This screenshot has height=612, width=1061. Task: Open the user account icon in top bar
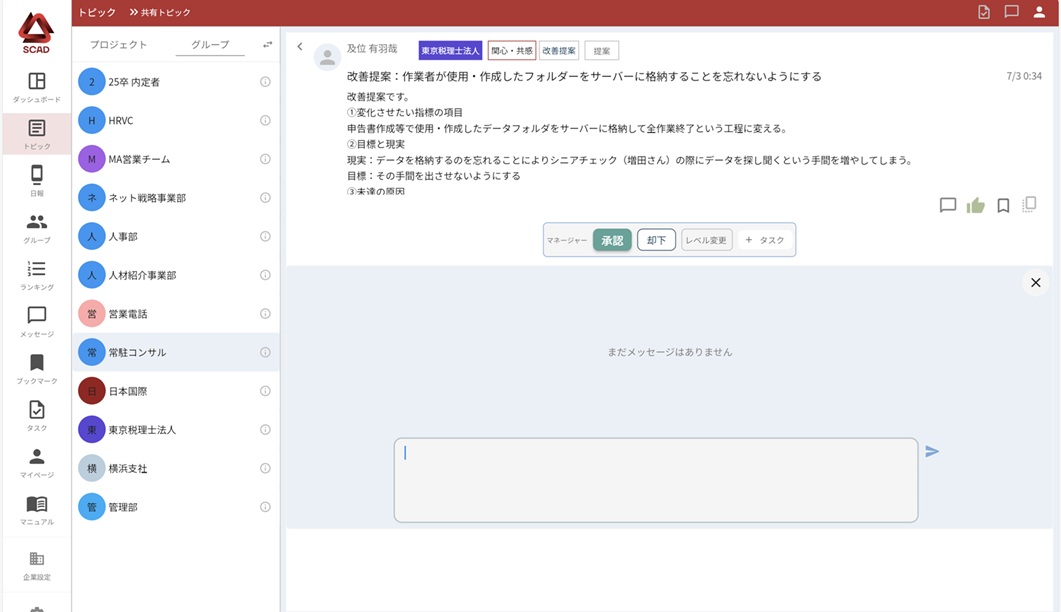pyautogui.click(x=1039, y=12)
